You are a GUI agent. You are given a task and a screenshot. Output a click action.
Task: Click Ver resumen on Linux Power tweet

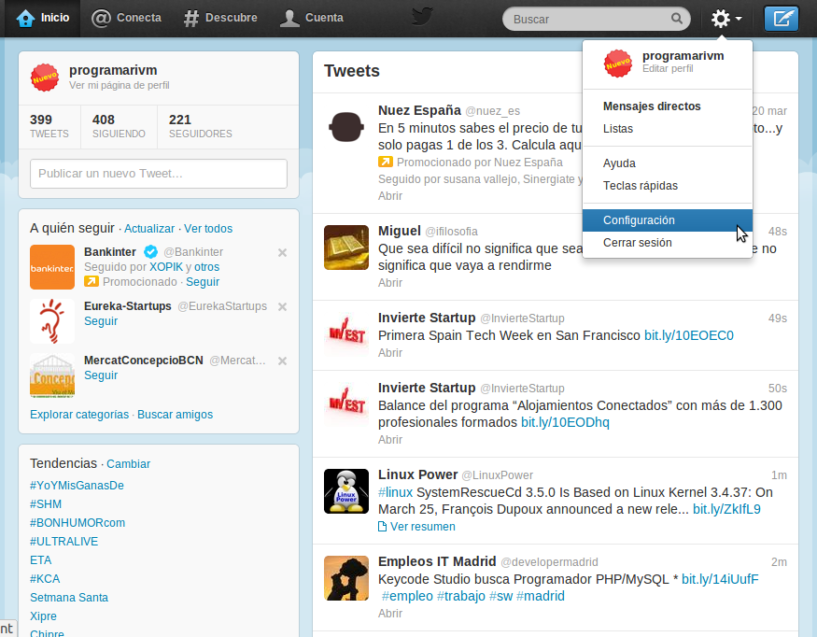[417, 527]
